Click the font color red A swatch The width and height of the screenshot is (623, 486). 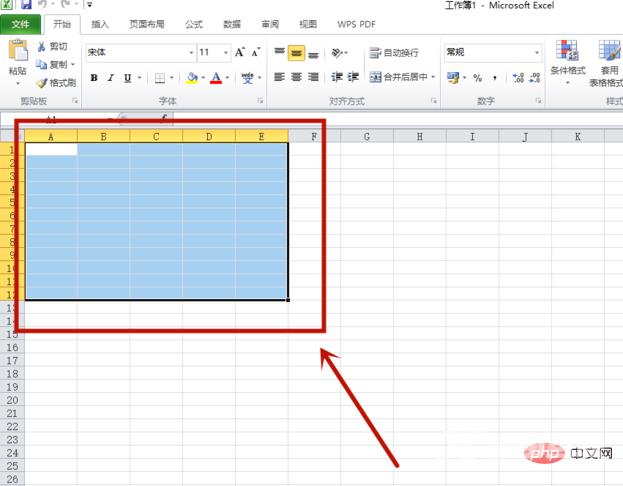point(216,77)
